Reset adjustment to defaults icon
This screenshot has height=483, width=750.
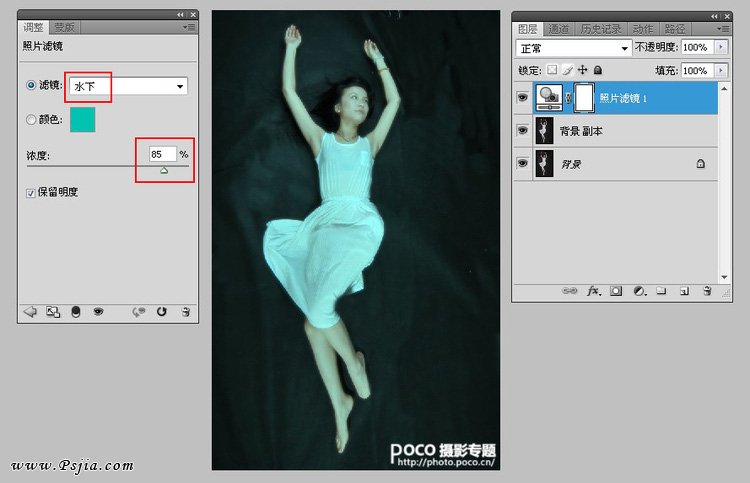coord(162,312)
